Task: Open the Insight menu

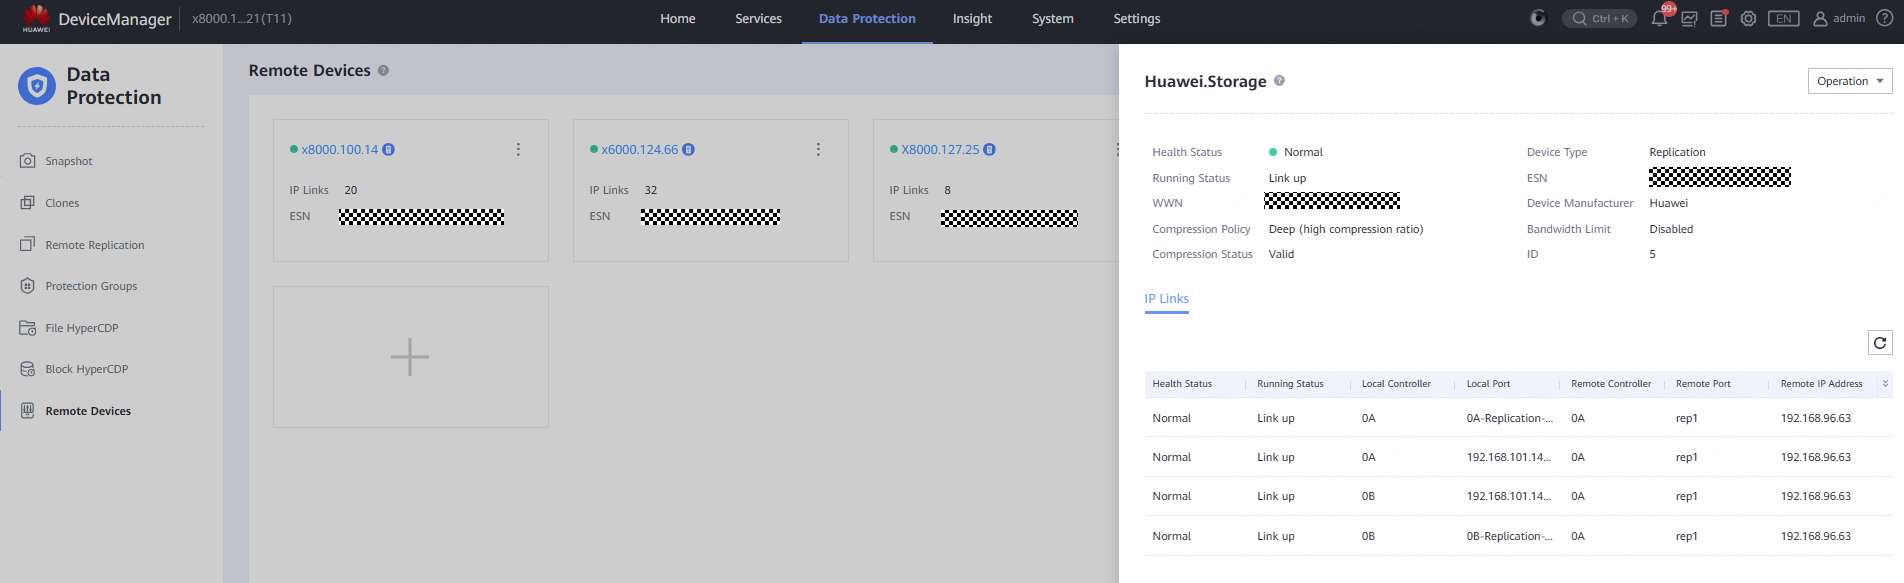Action: [x=972, y=19]
